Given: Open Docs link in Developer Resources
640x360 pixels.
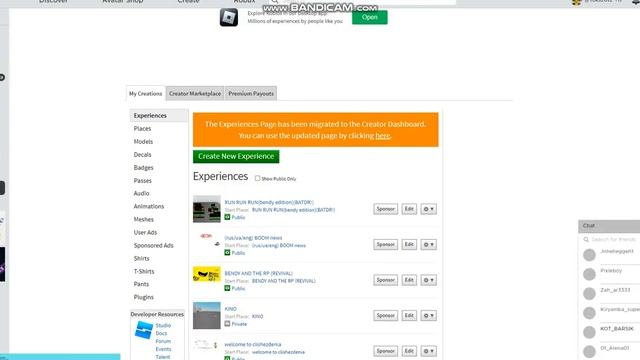Looking at the screenshot, I should click(161, 333).
